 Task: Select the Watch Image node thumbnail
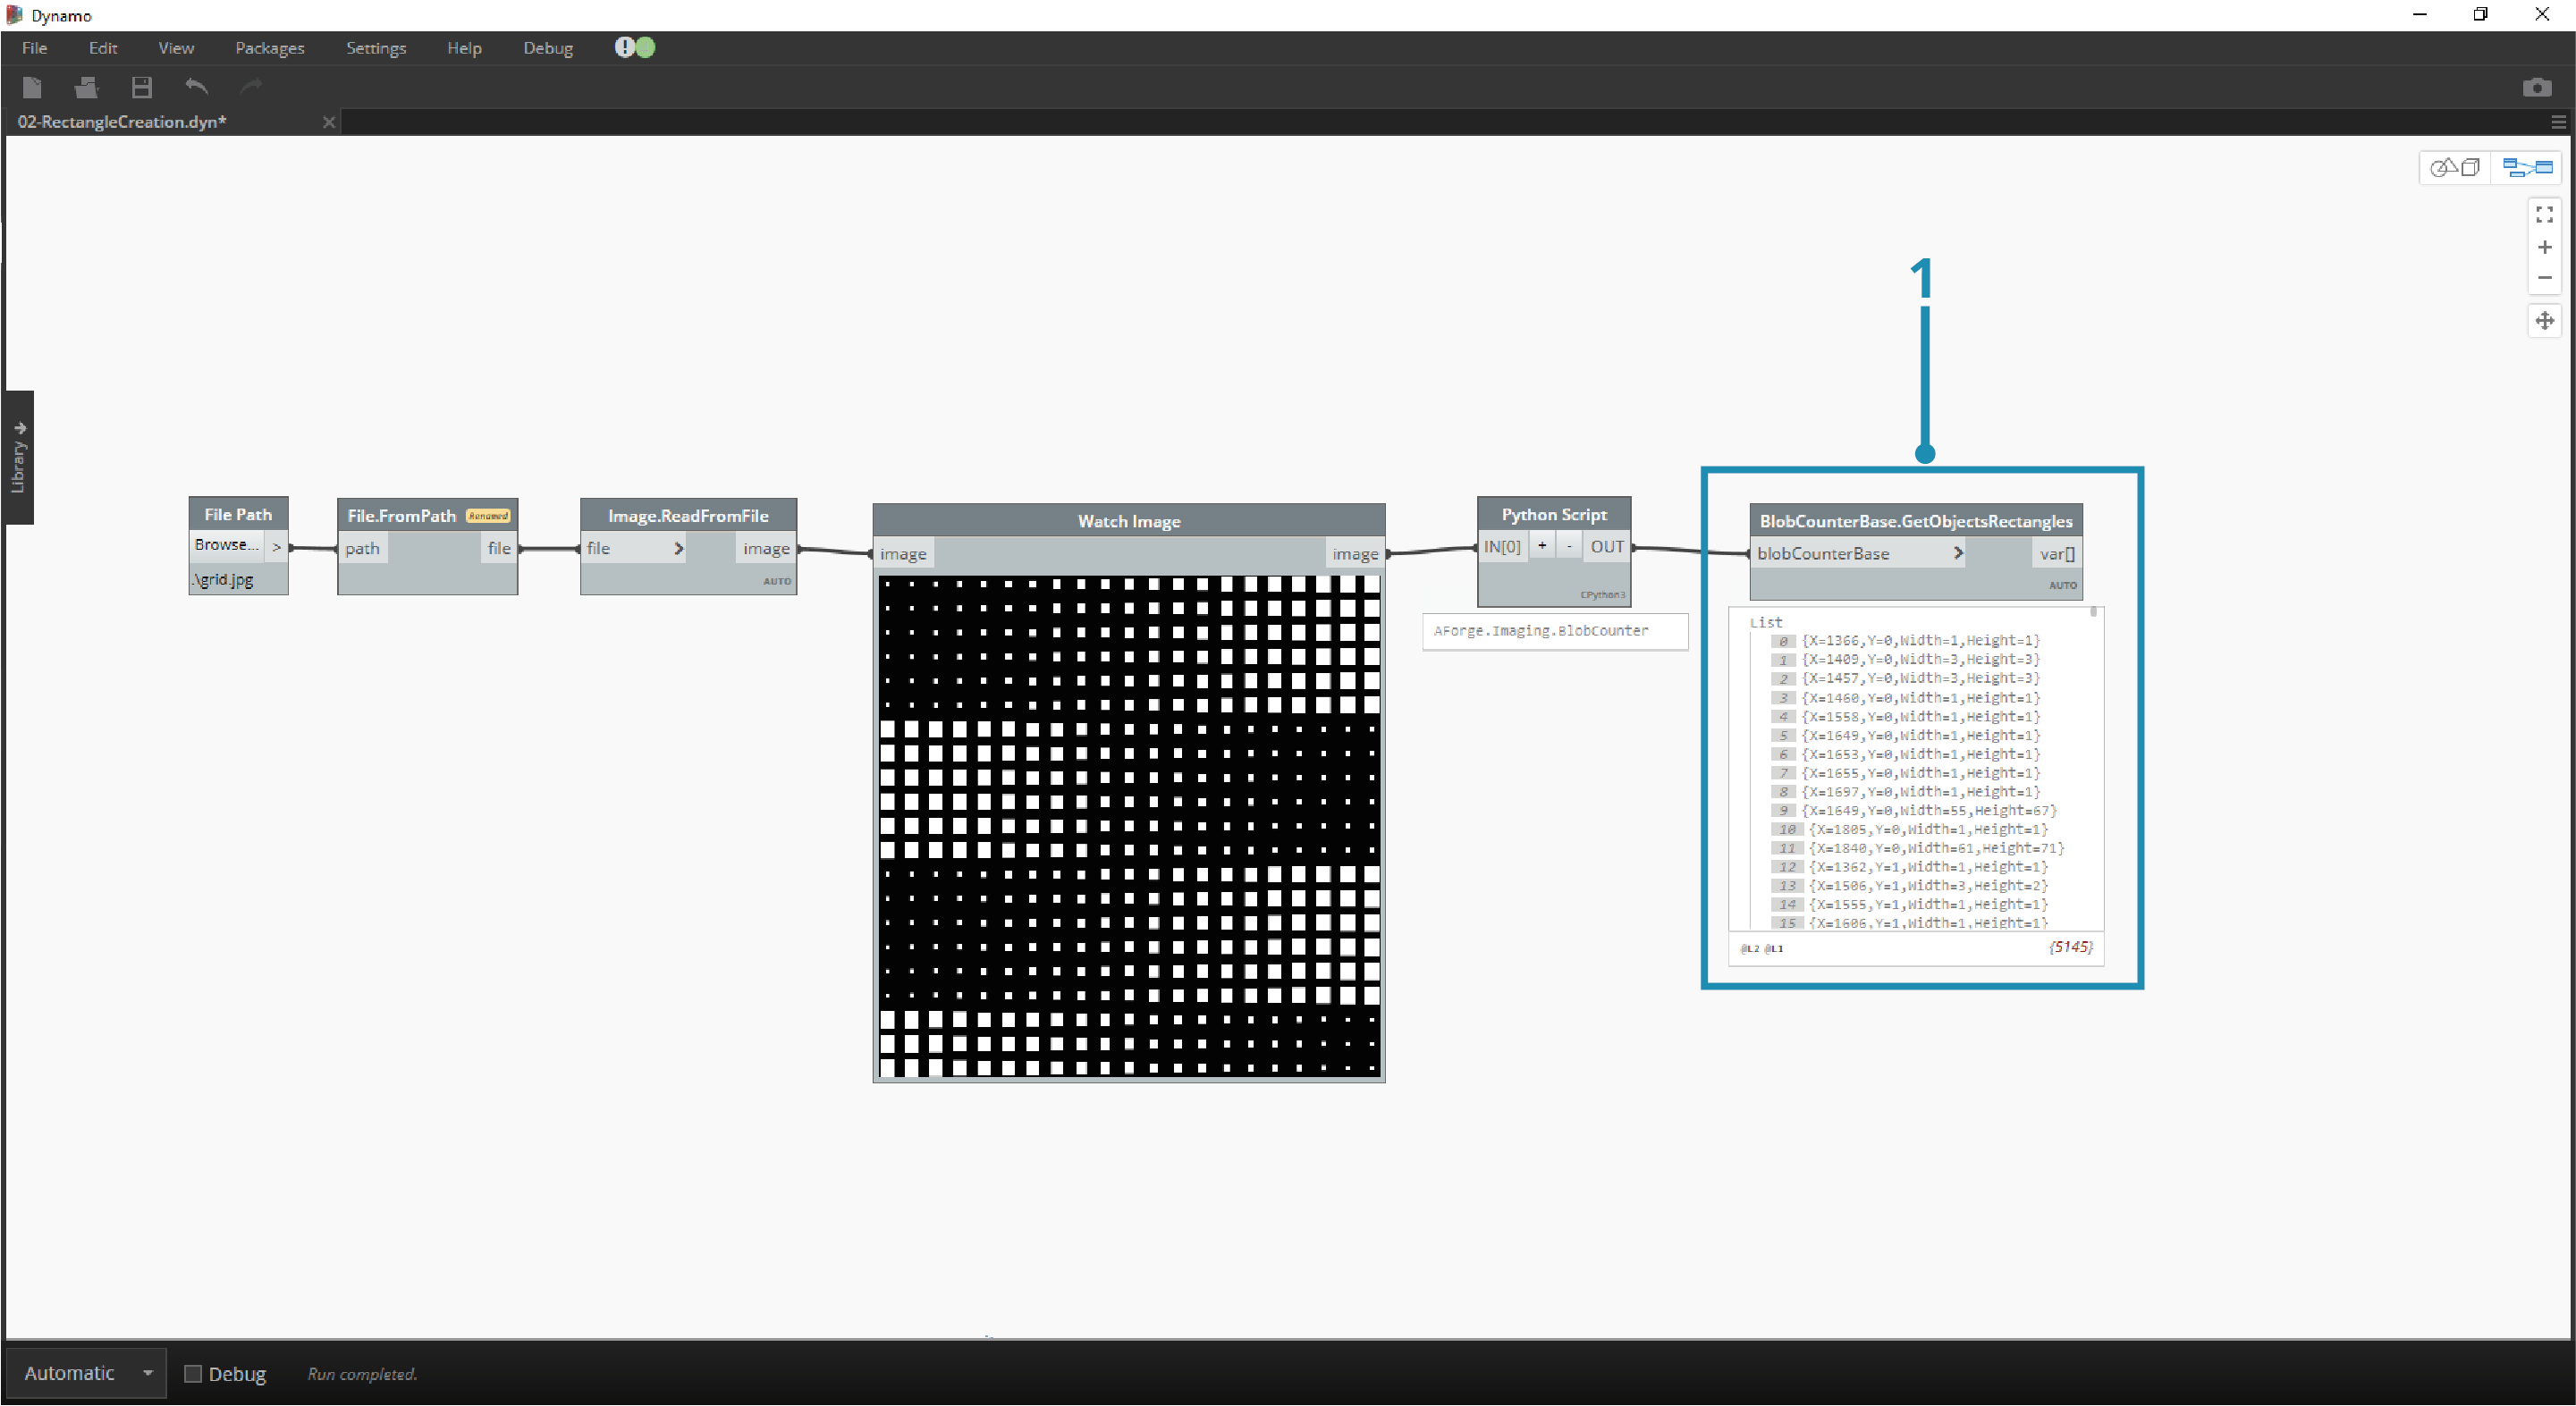coord(1127,826)
